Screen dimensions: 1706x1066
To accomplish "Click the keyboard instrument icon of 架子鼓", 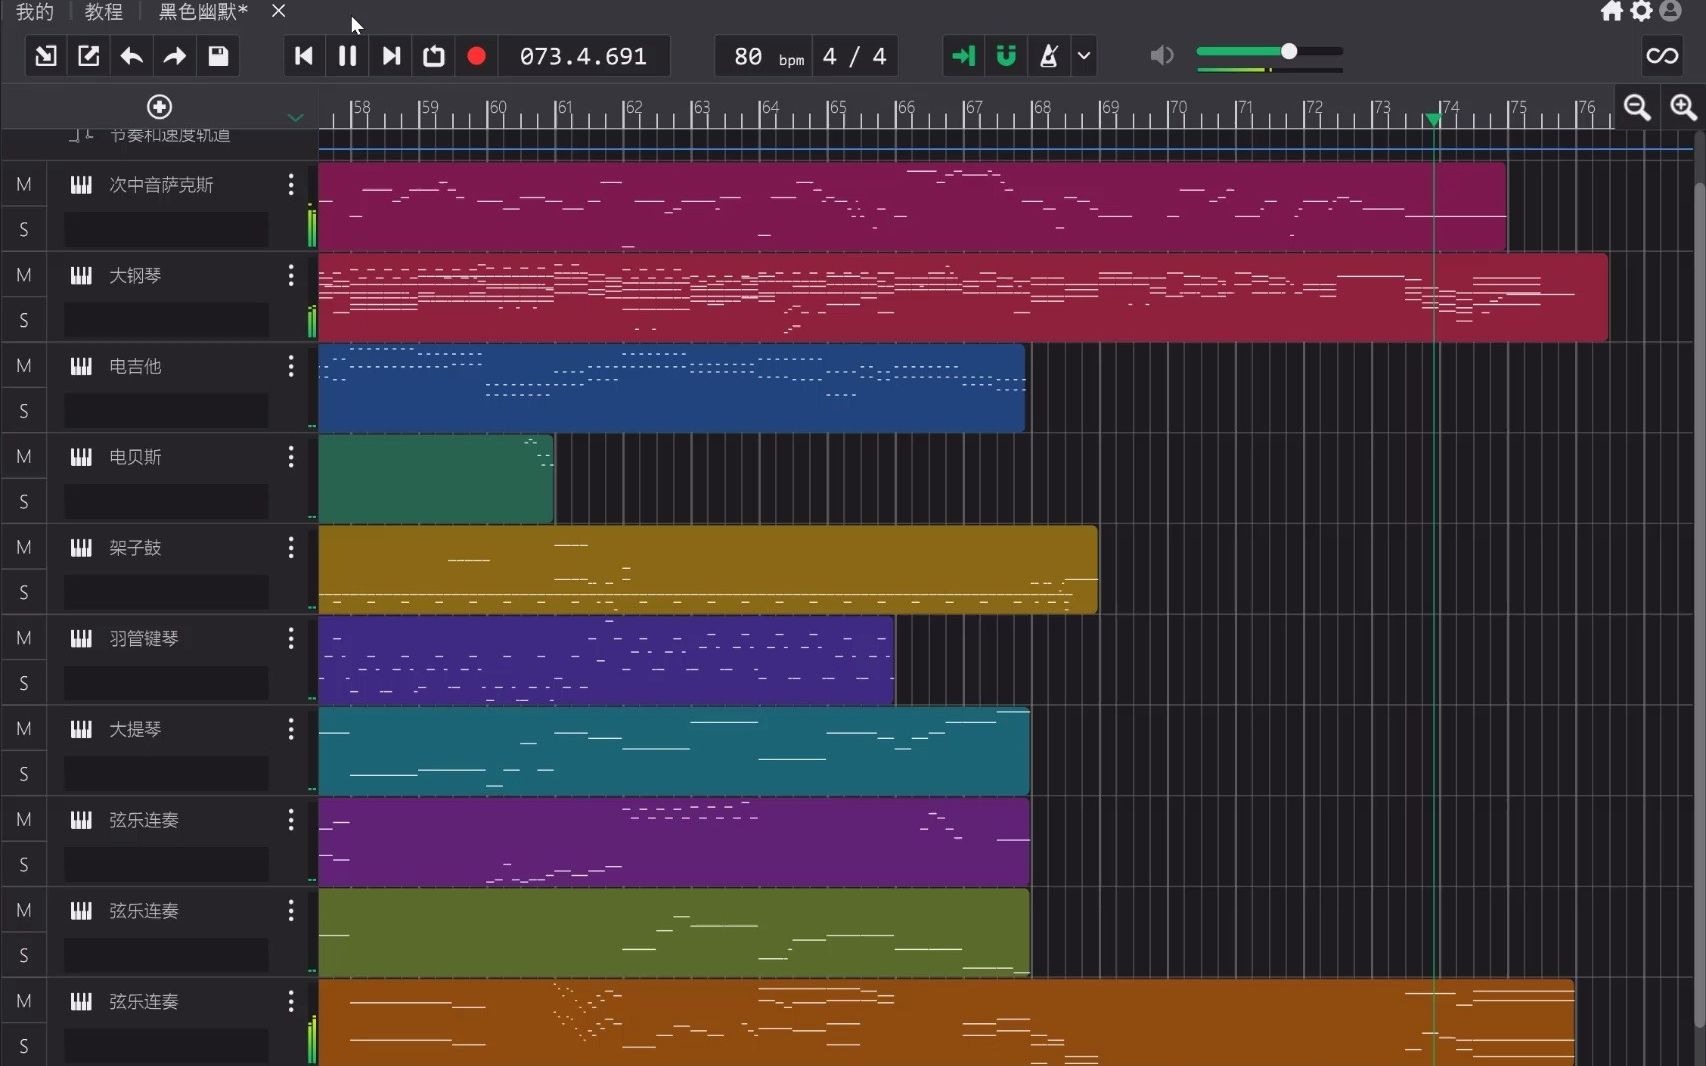I will point(81,547).
